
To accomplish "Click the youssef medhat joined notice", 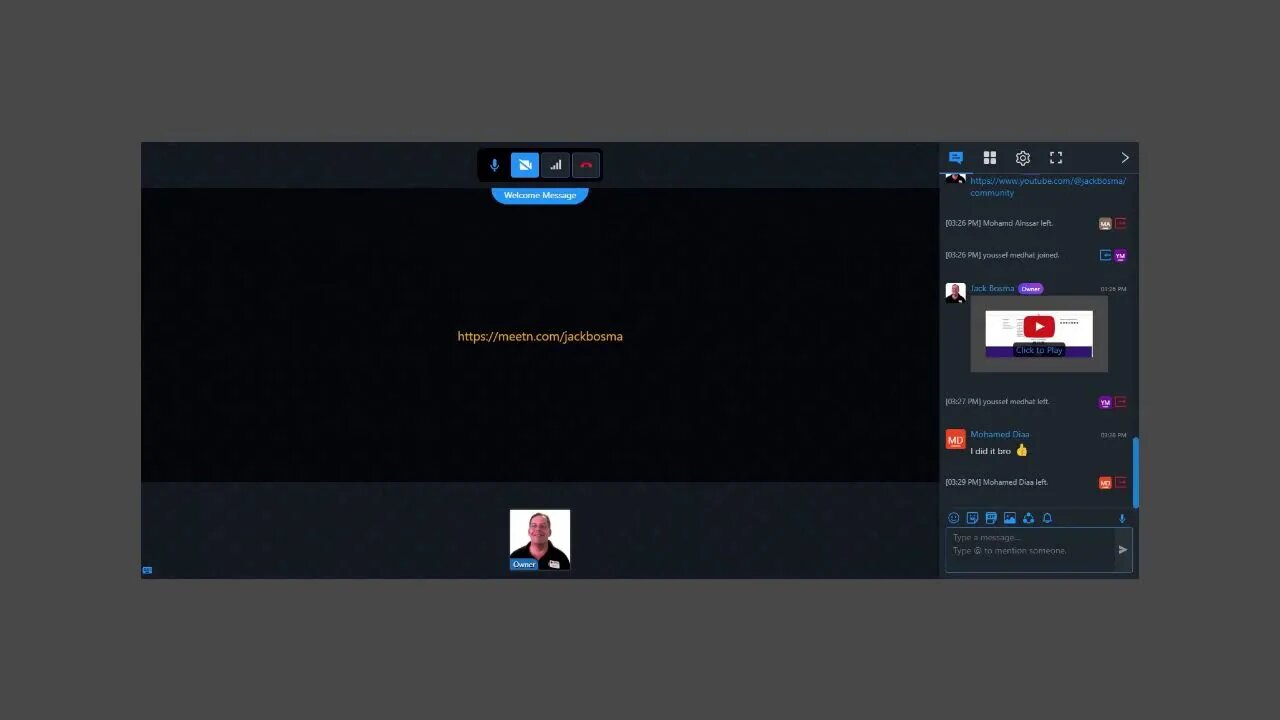I will click(1002, 255).
